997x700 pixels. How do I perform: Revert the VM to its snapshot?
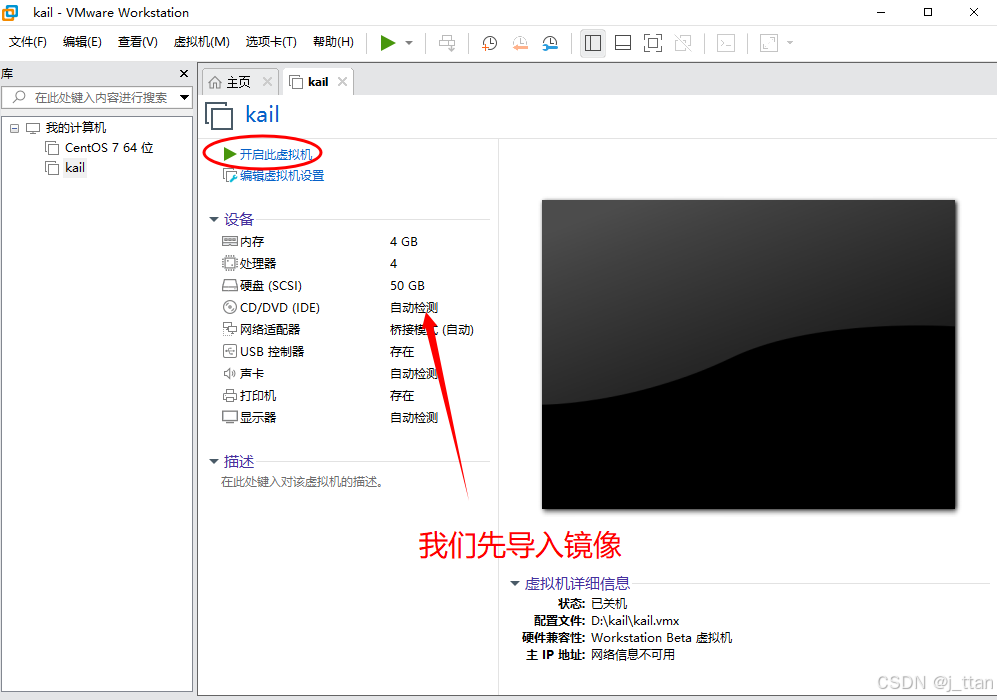pyautogui.click(x=519, y=42)
